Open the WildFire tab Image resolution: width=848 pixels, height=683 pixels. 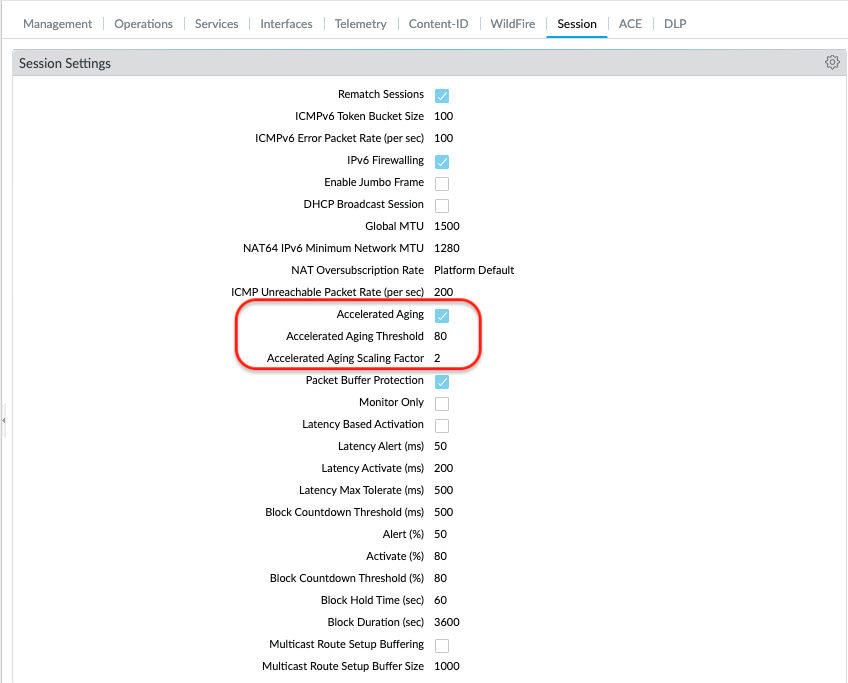pos(513,24)
